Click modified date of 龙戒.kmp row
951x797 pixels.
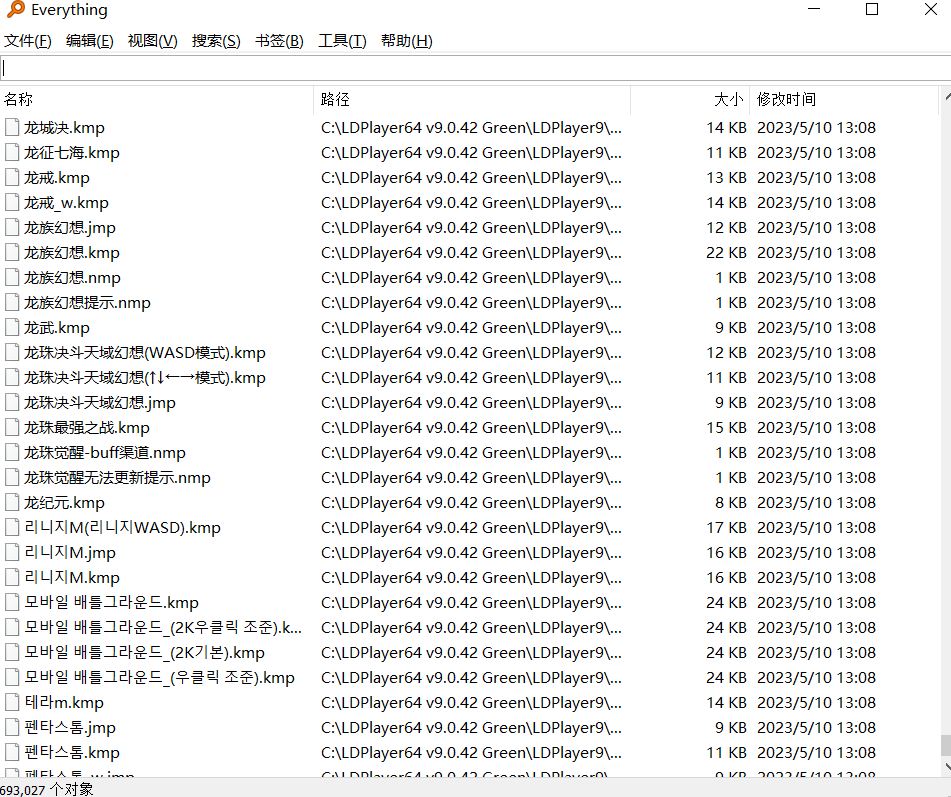[x=816, y=178]
